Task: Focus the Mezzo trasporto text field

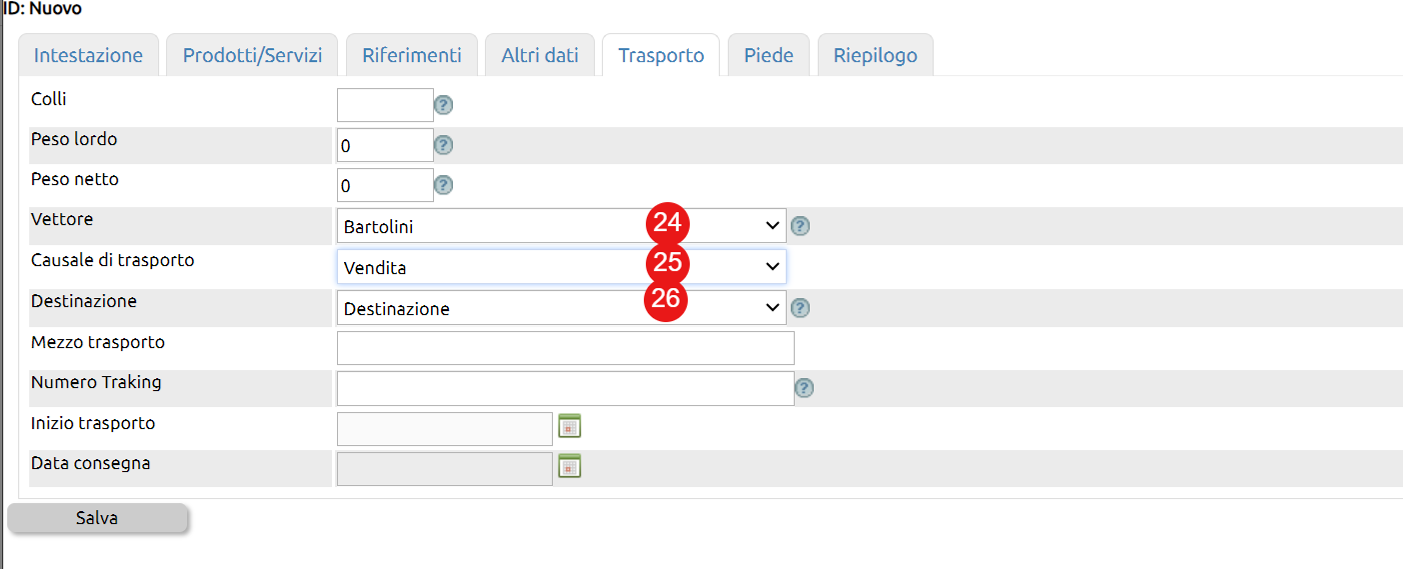Action: tap(566, 348)
